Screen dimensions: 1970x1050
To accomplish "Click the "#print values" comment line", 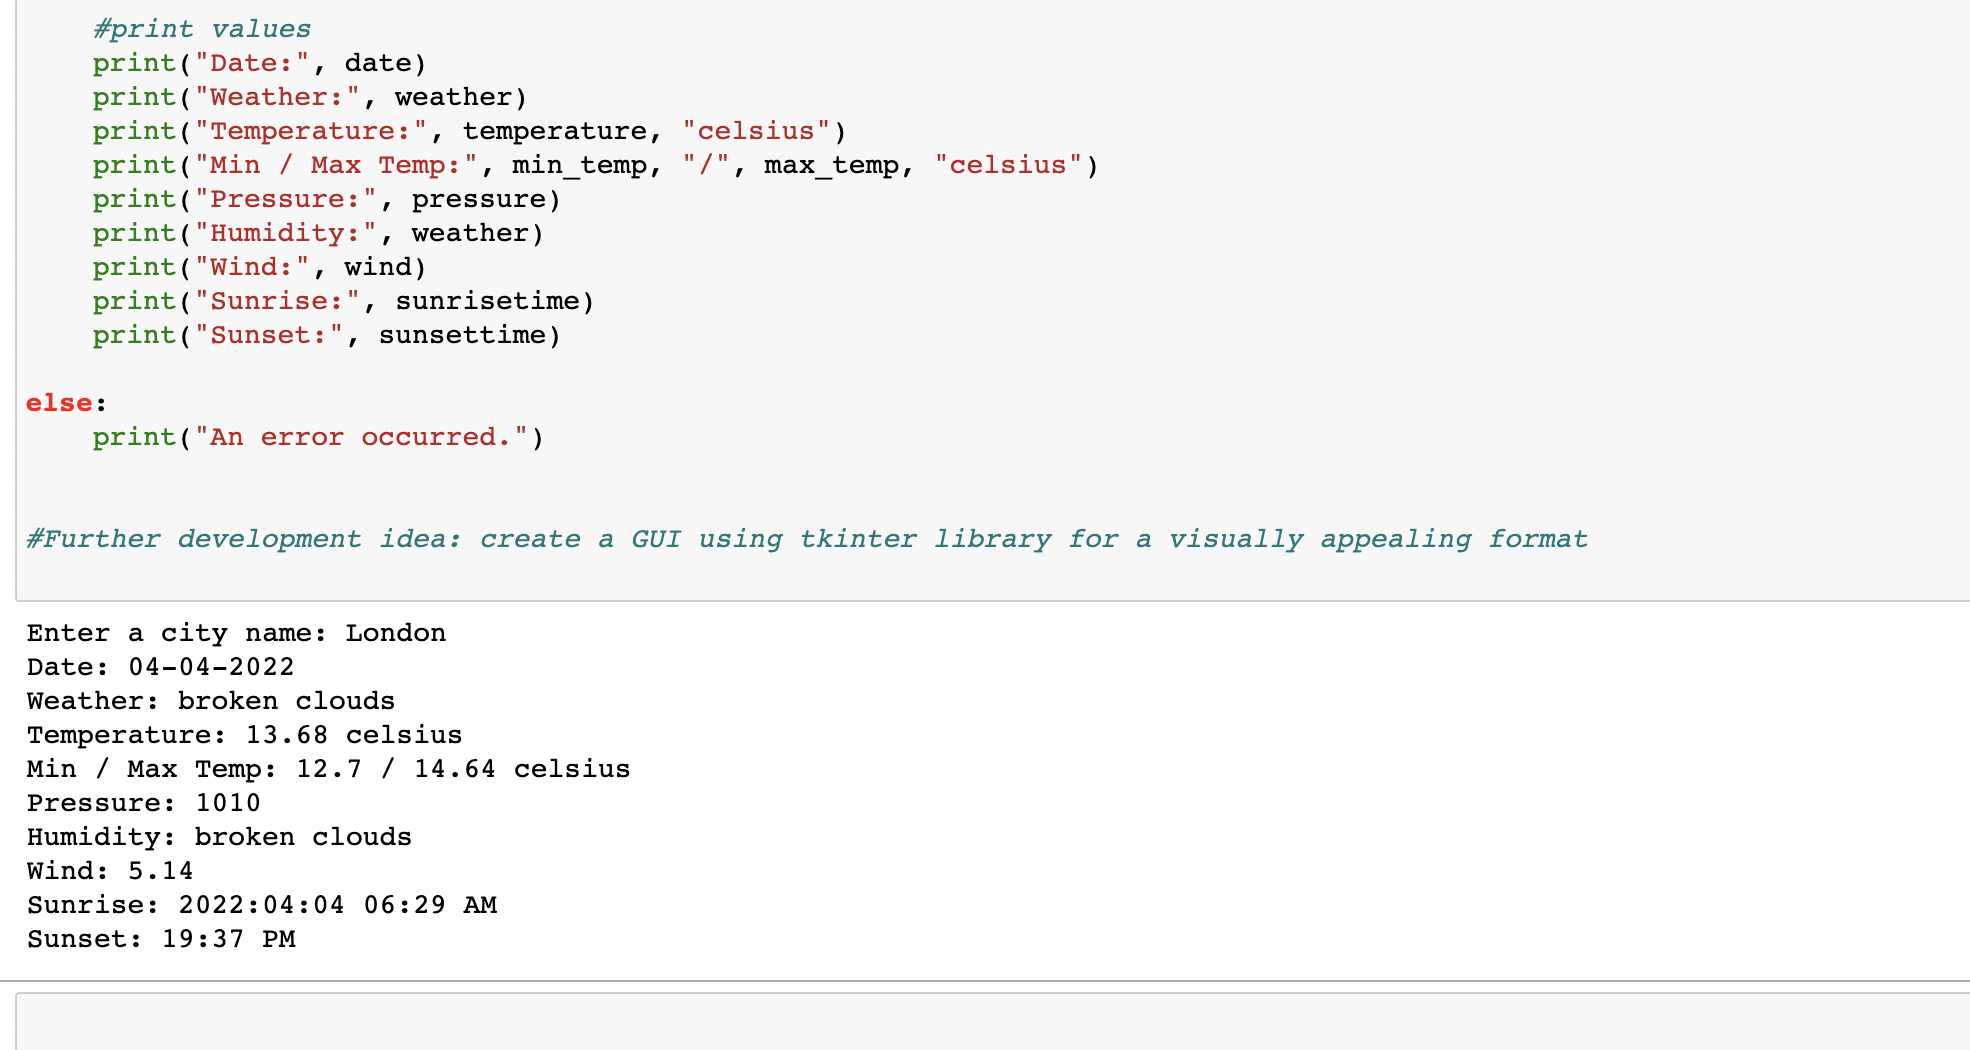I will click(x=201, y=29).
